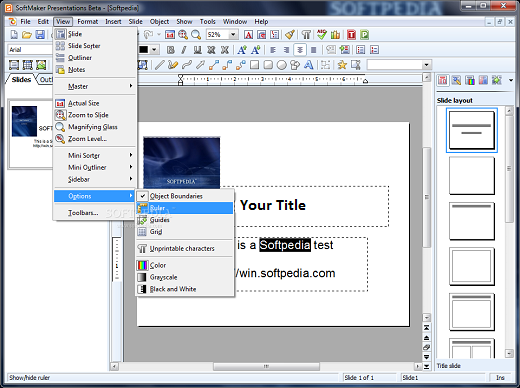
Task: Click the Open folder icon
Action: (x=27, y=34)
